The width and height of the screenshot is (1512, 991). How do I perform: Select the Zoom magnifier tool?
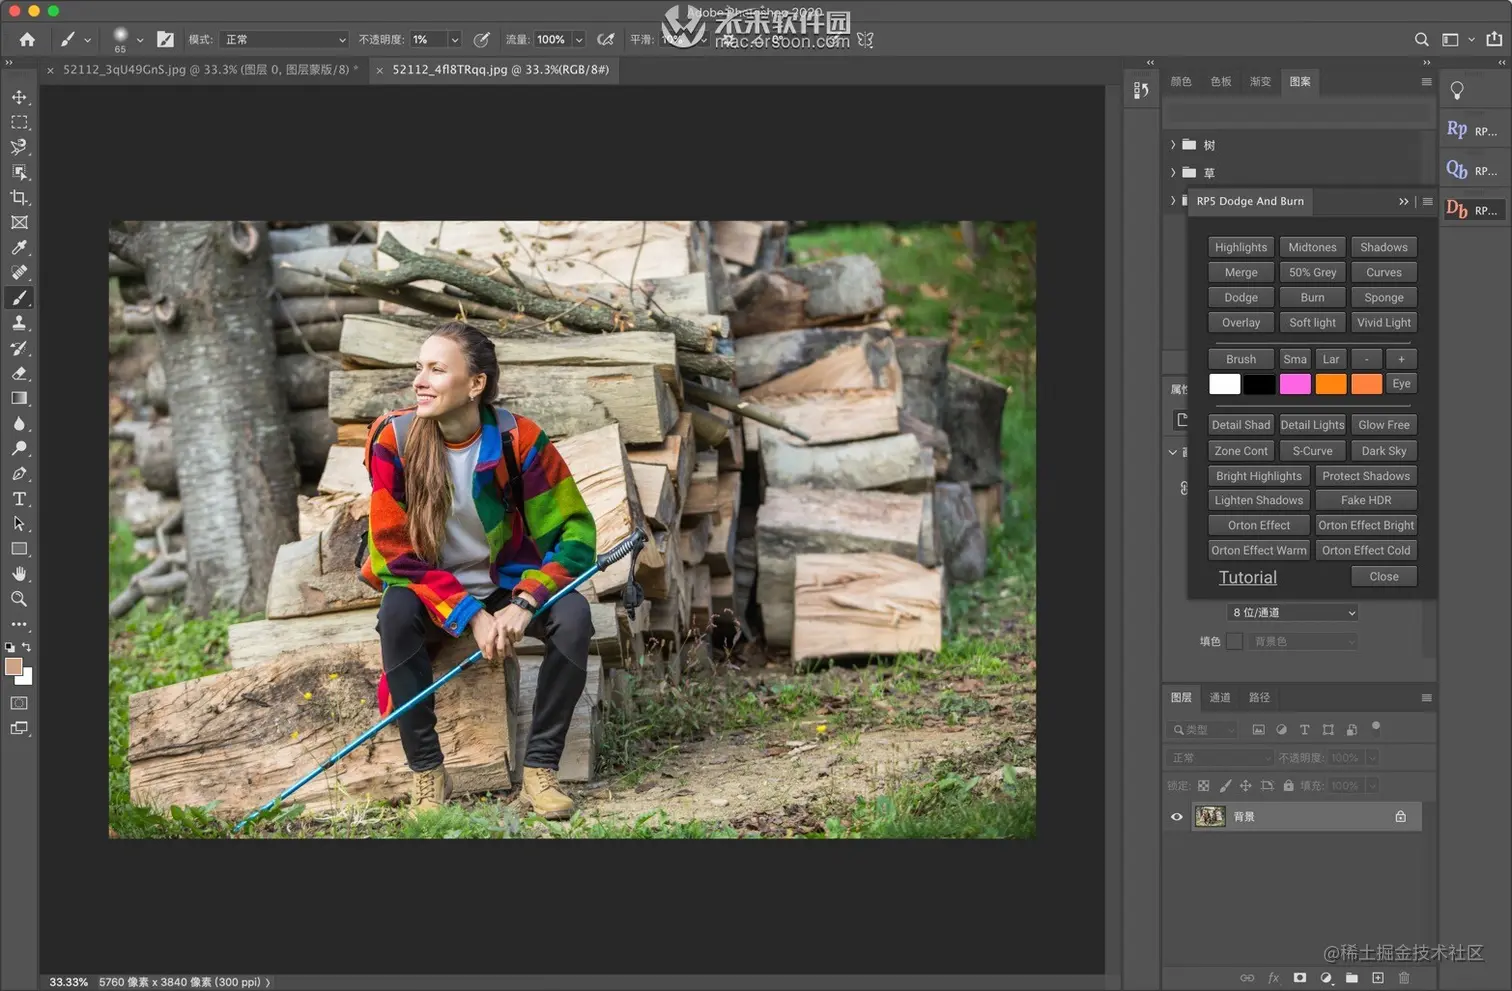point(19,599)
